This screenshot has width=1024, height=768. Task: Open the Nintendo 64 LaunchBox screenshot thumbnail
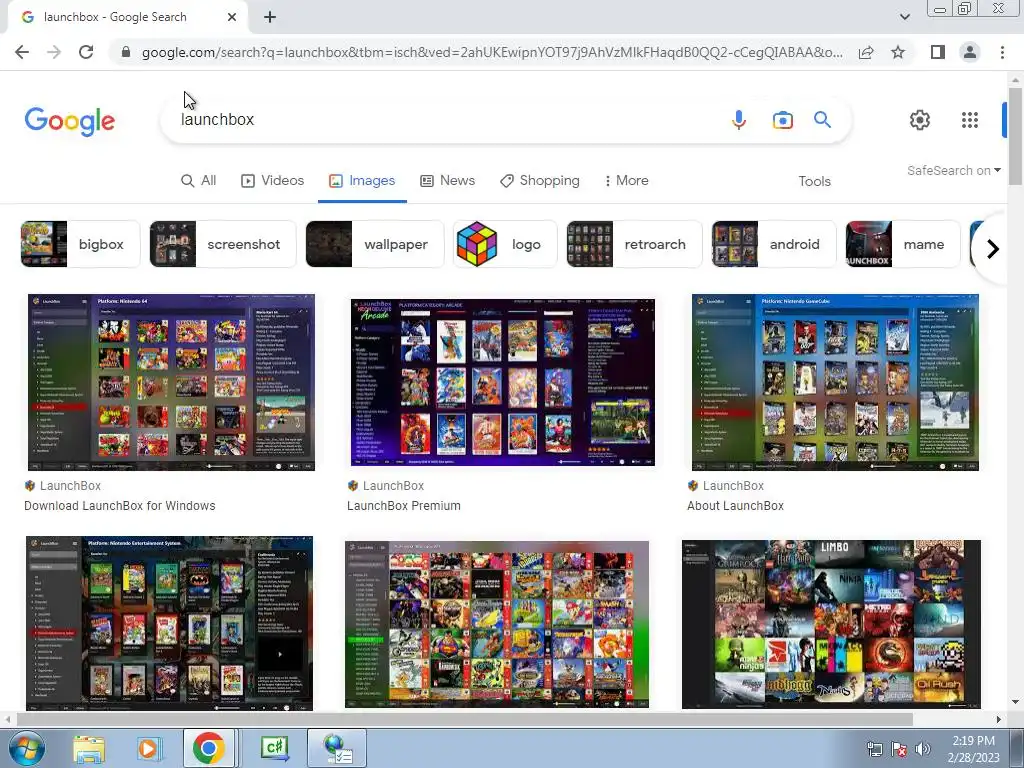click(171, 382)
